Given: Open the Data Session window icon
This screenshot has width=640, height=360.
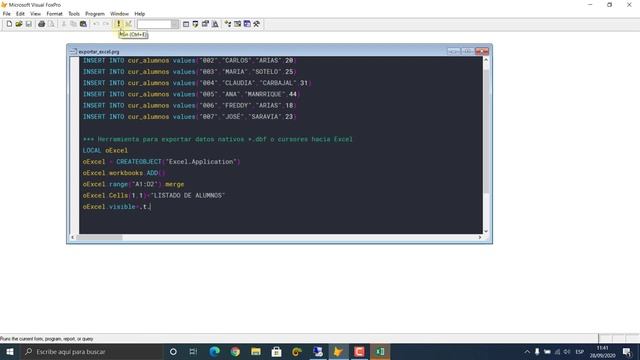Looking at the screenshot, I should [x=196, y=24].
